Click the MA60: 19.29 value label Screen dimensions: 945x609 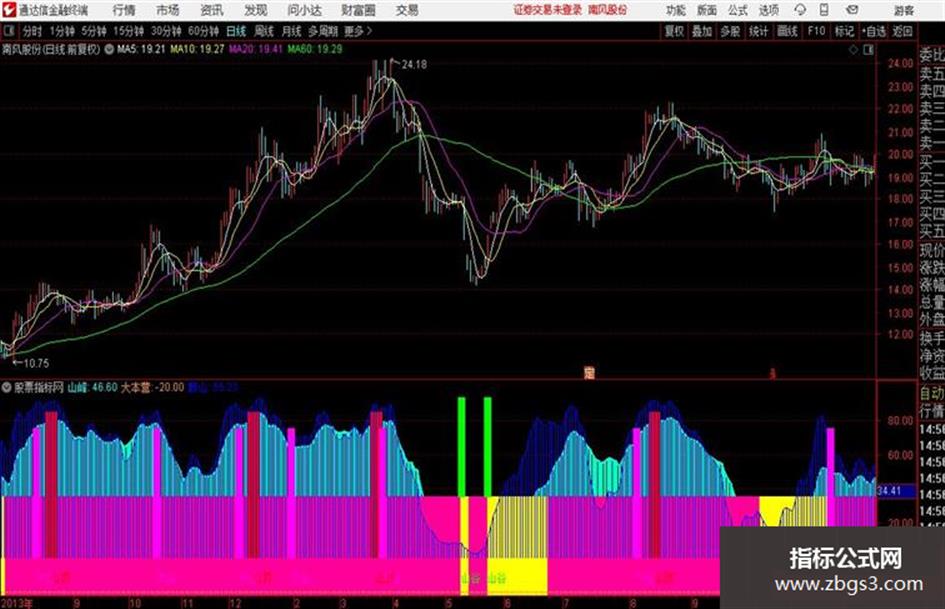(315, 49)
